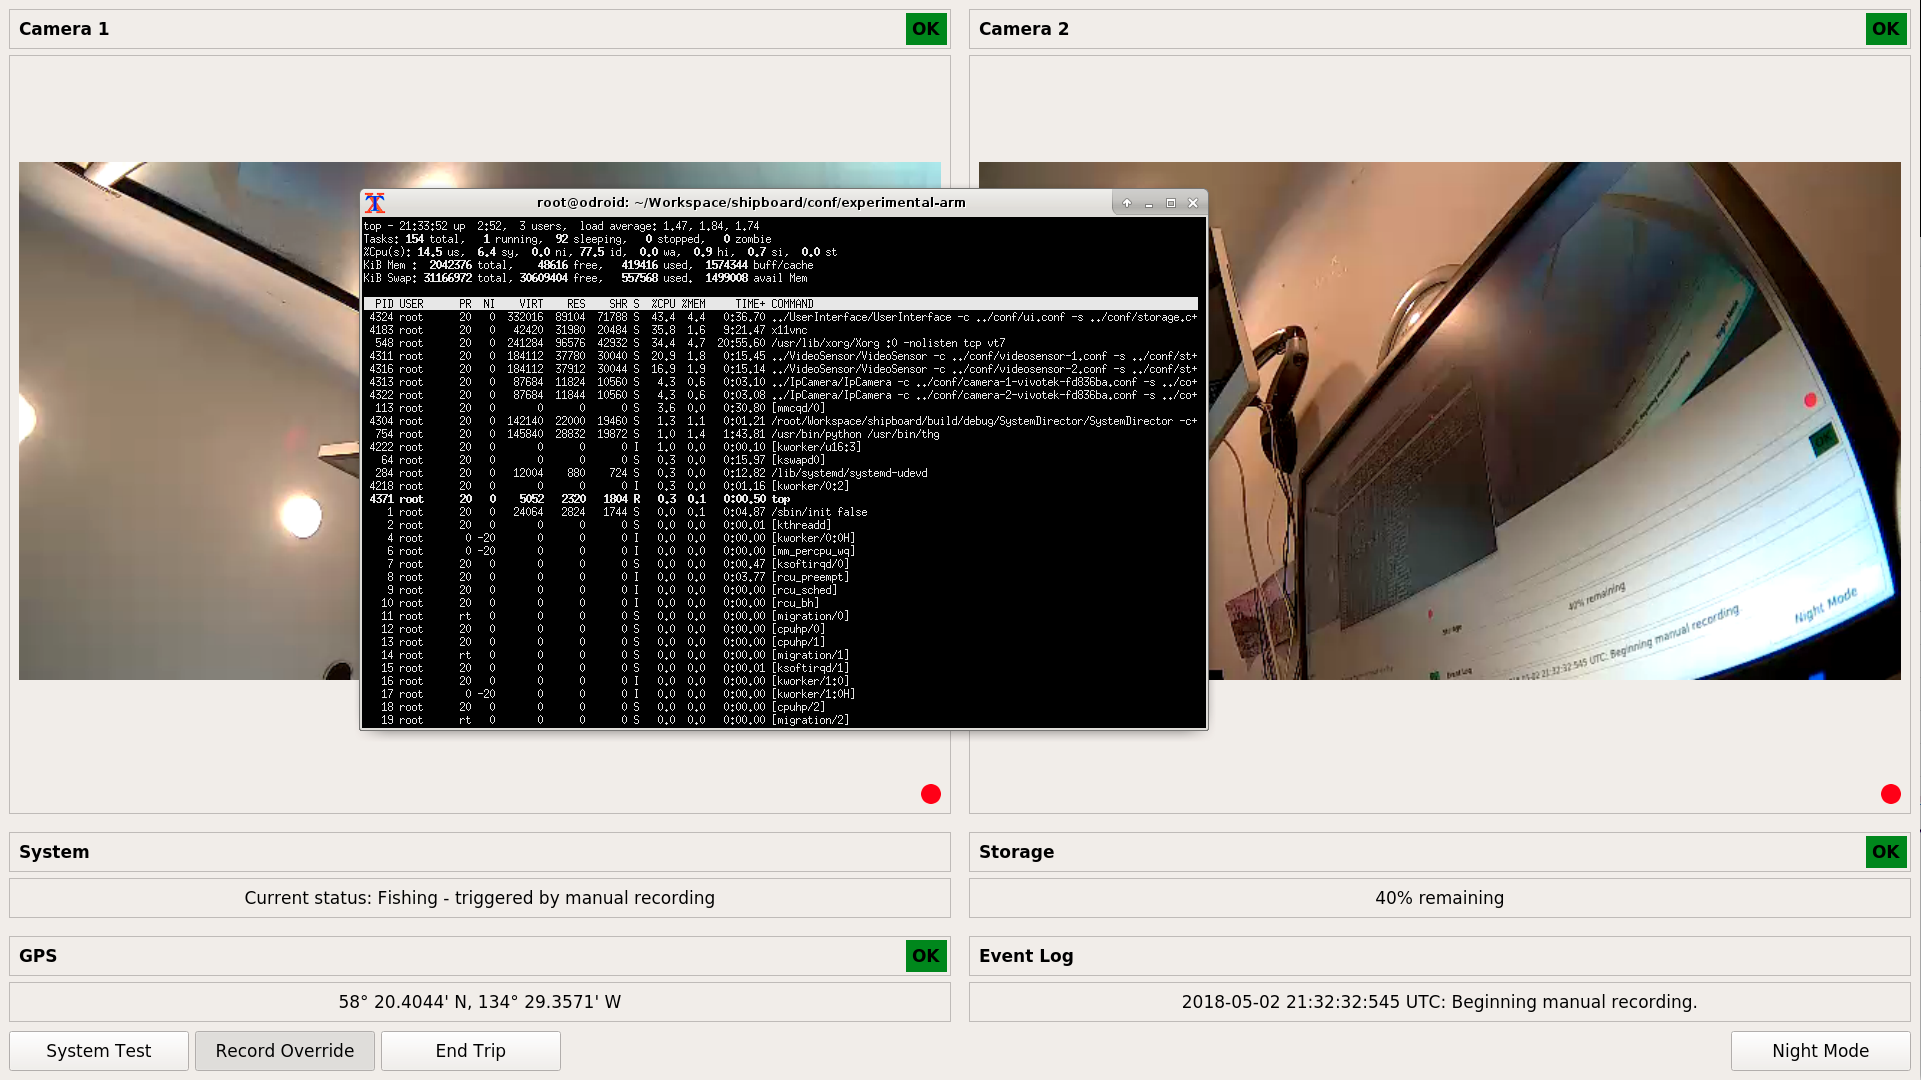Click the Camera 1 header label
Image resolution: width=1921 pixels, height=1080 pixels.
(x=64, y=29)
